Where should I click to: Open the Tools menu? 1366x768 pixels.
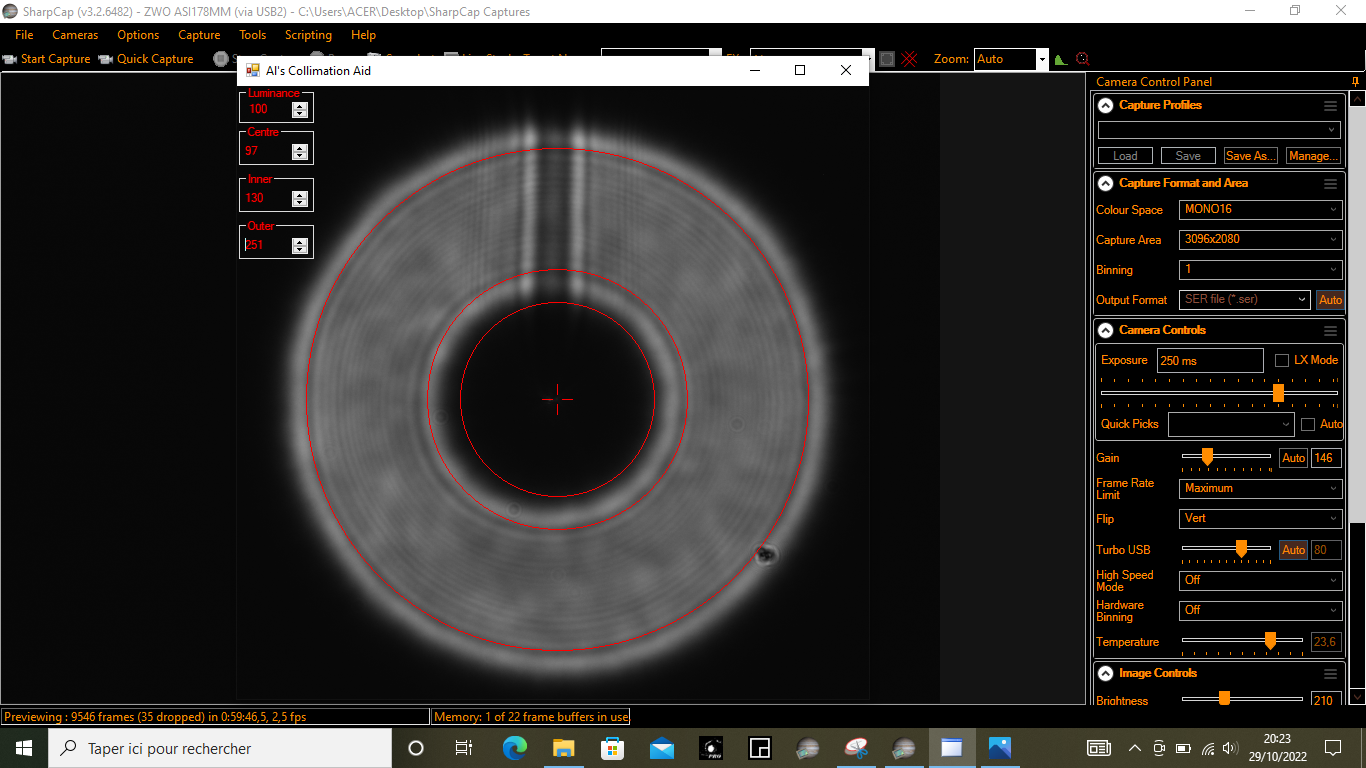point(253,35)
